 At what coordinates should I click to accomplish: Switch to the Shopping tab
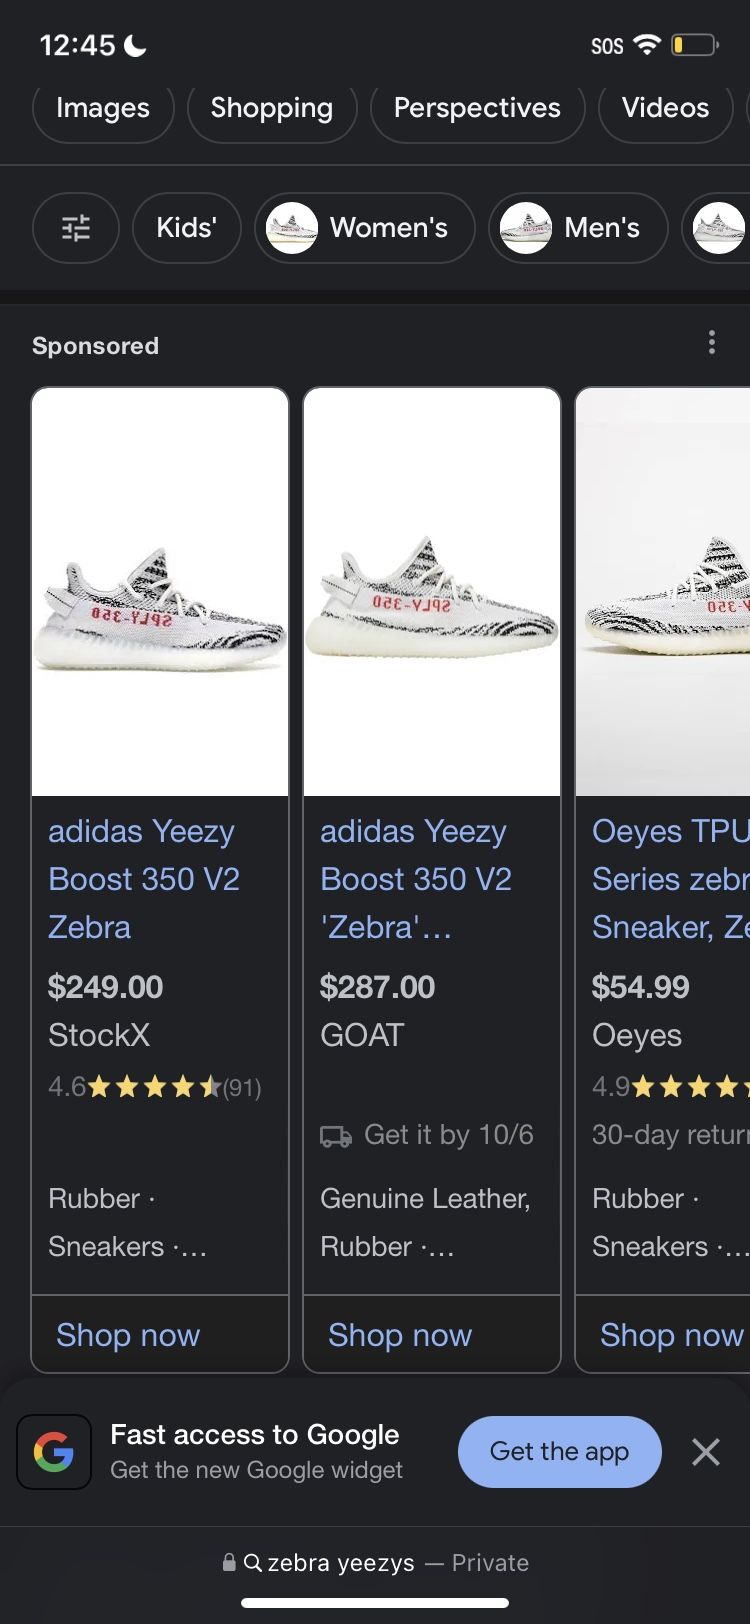271,107
